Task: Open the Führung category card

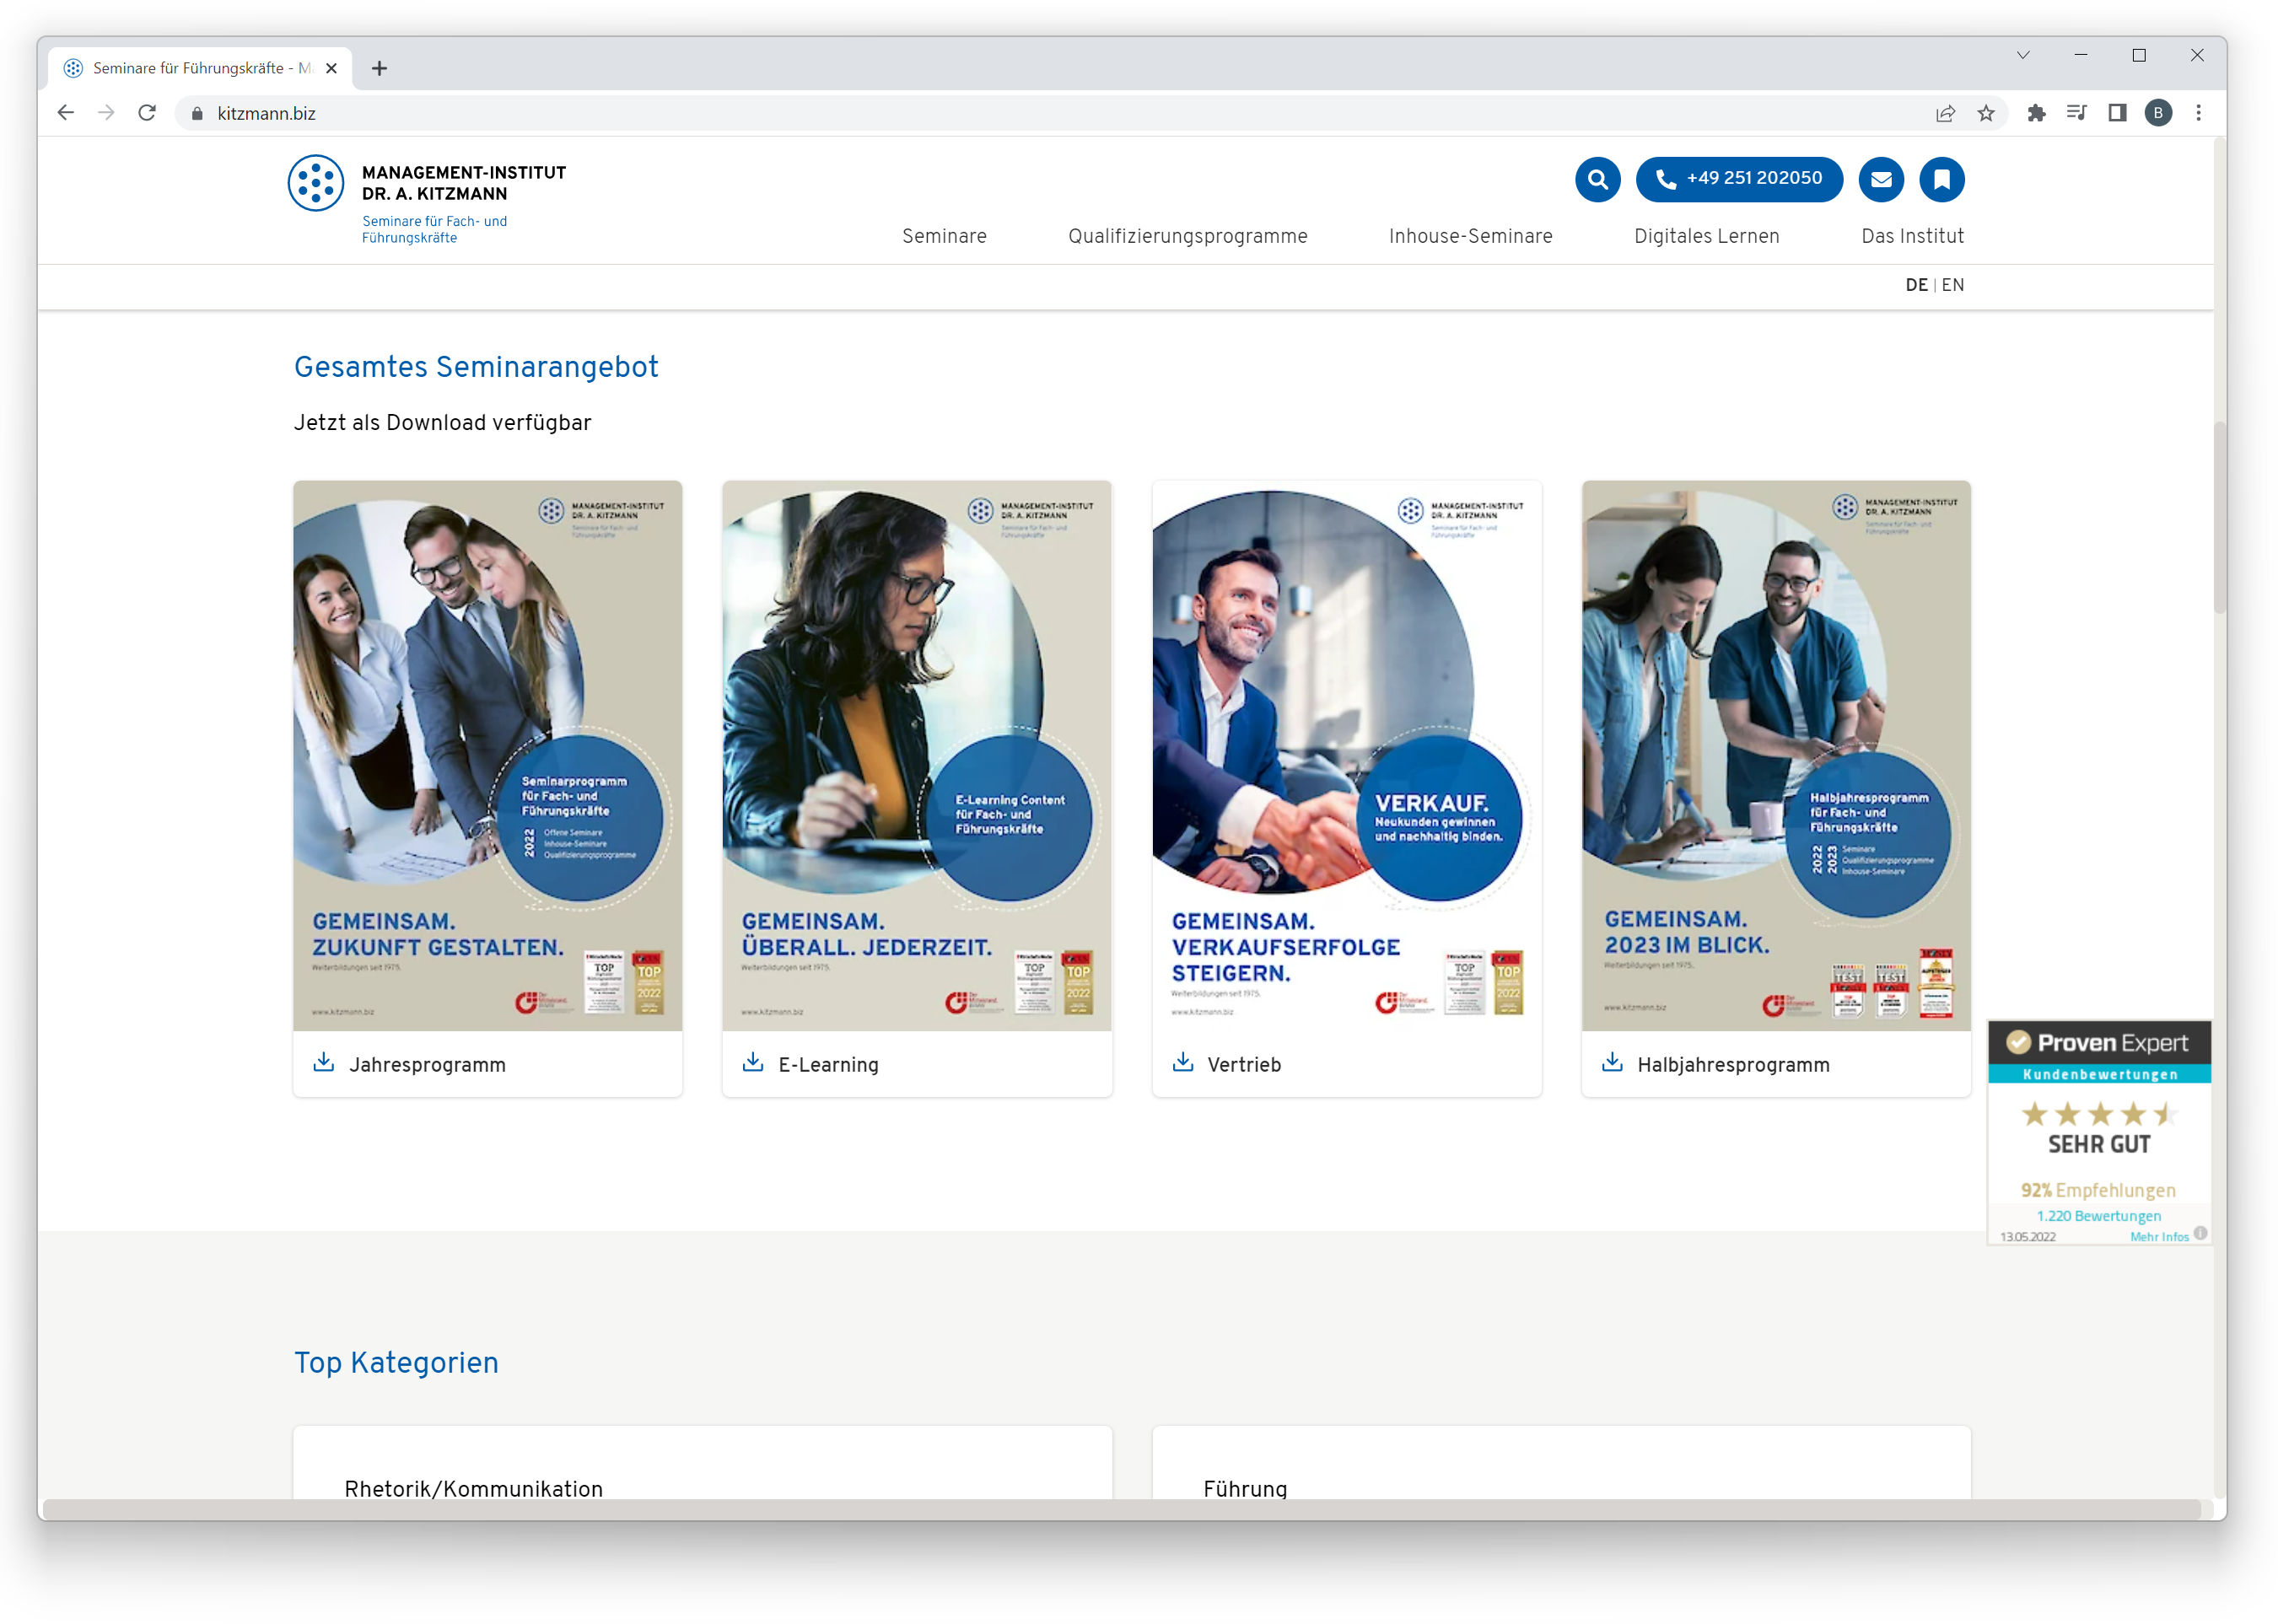Action: click(1561, 1462)
